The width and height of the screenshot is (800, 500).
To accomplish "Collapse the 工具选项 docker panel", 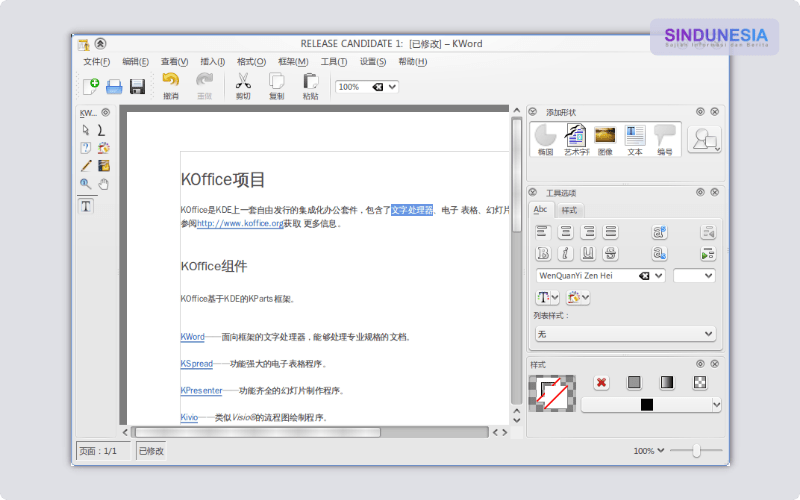I will [533, 192].
